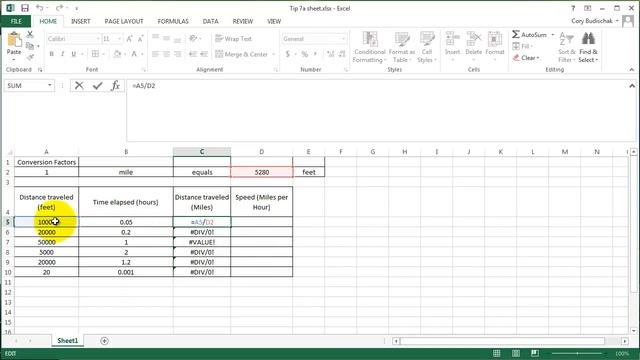The width and height of the screenshot is (640, 360).
Task: Open the General number format dropdown
Action: 343,39
